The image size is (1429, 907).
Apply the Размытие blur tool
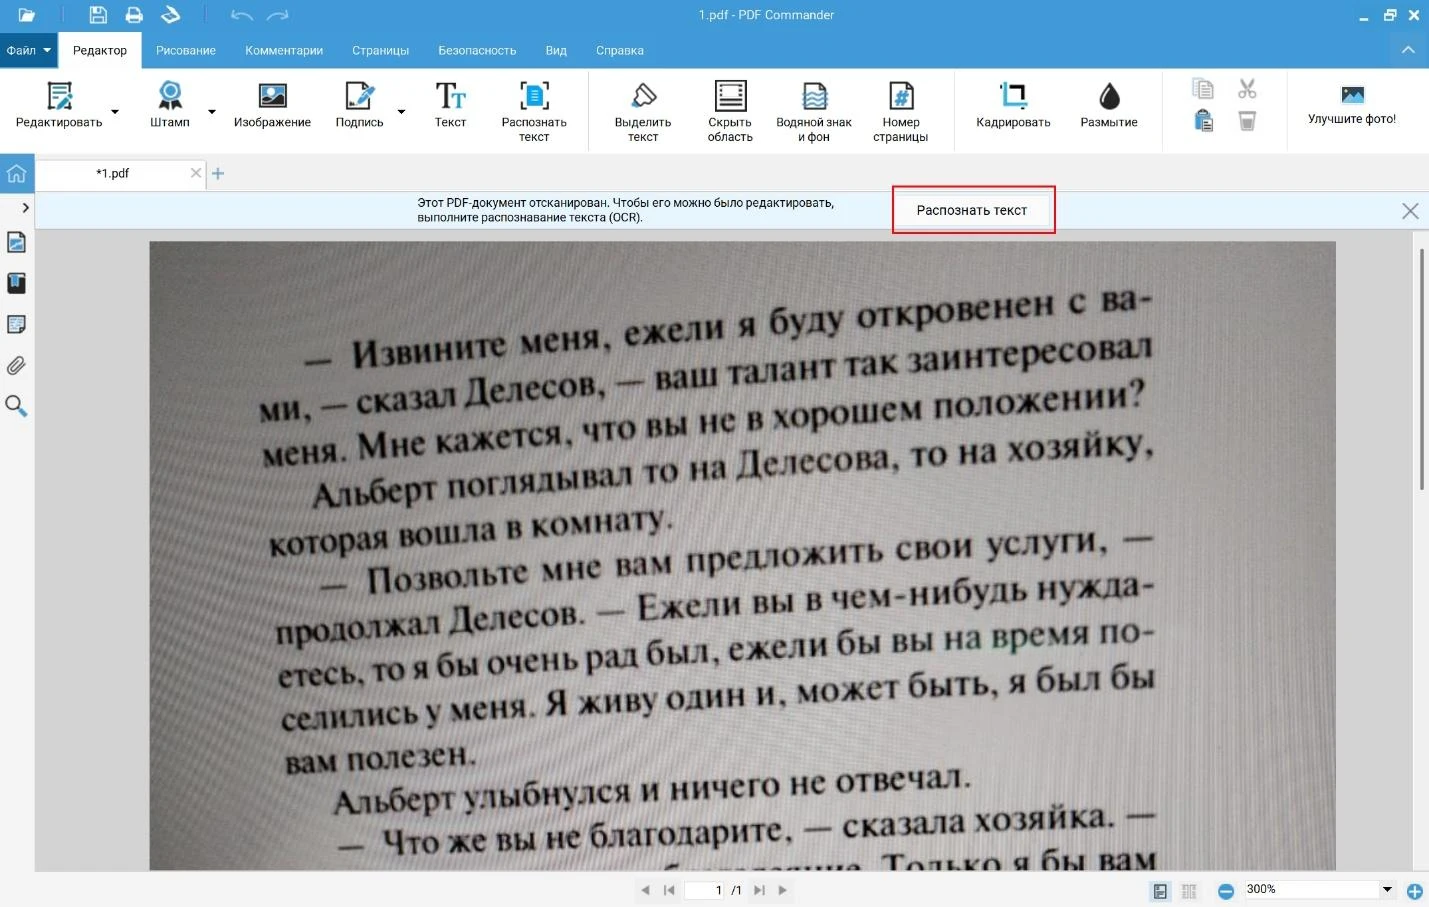coord(1109,106)
